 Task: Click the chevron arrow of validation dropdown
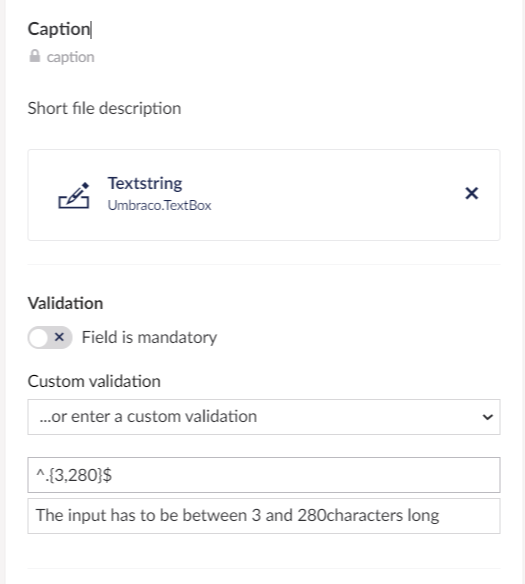point(487,417)
